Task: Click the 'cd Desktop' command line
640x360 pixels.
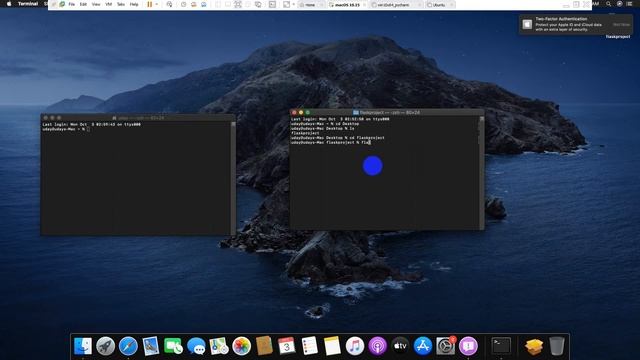Action: click(325, 124)
